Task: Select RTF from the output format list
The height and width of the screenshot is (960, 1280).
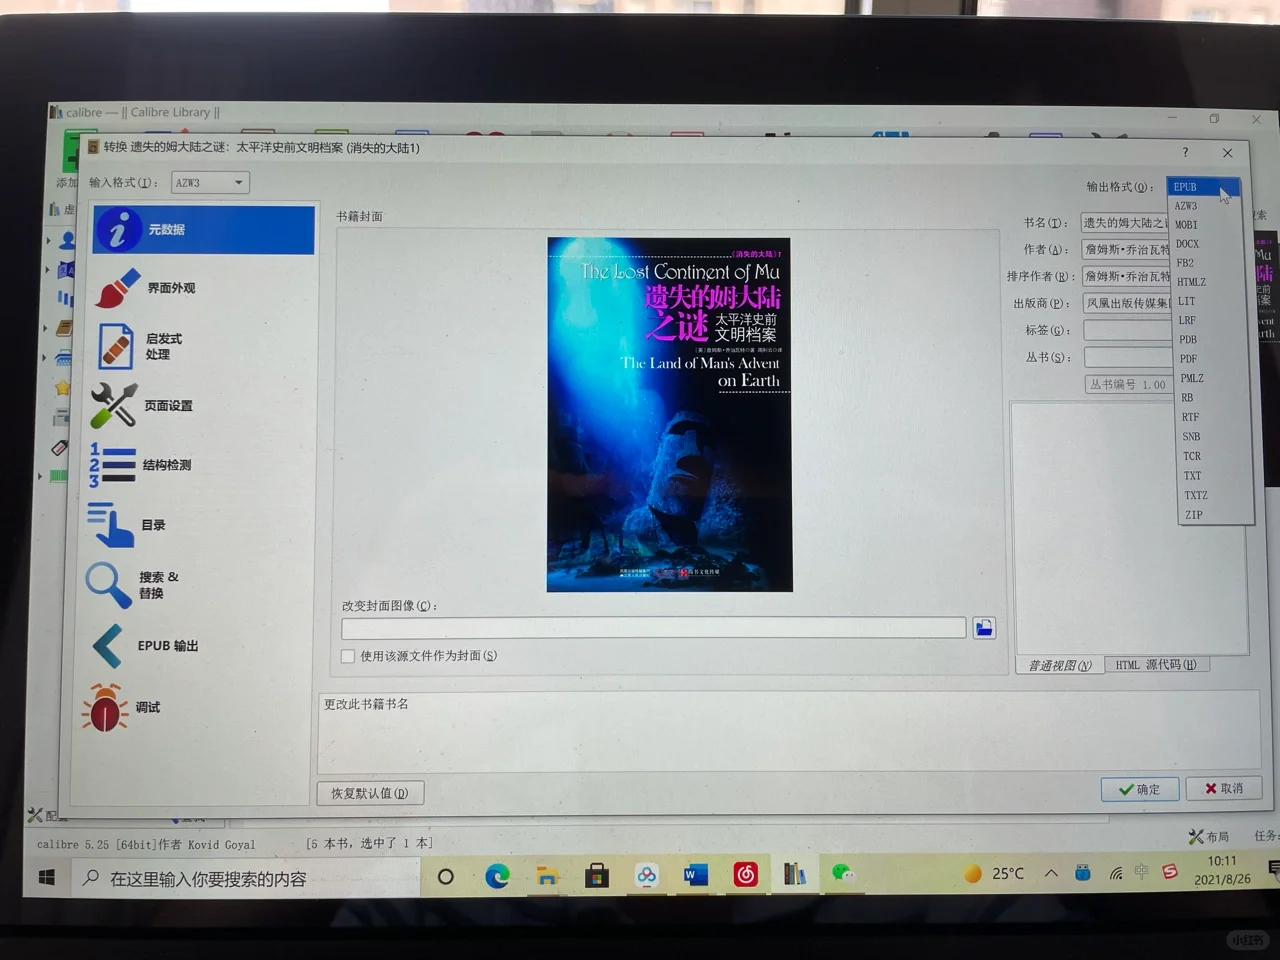Action: (1190, 417)
